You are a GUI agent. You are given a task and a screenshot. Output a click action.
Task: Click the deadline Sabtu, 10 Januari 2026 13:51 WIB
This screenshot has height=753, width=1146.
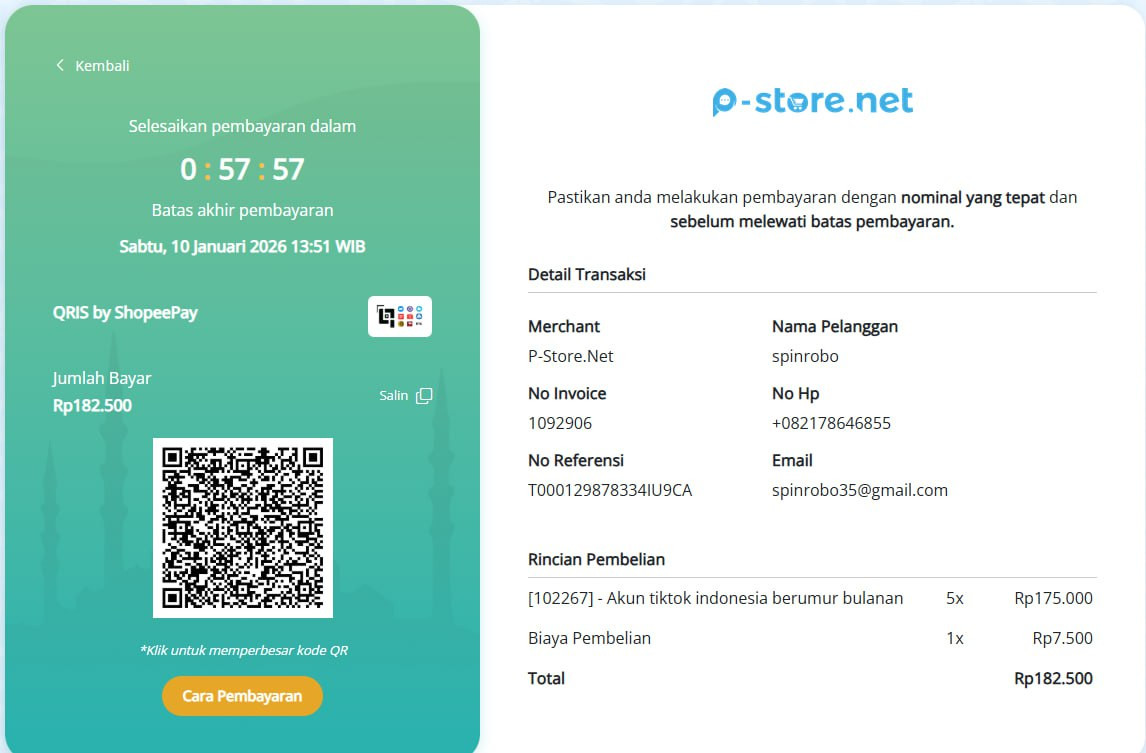[x=242, y=247]
